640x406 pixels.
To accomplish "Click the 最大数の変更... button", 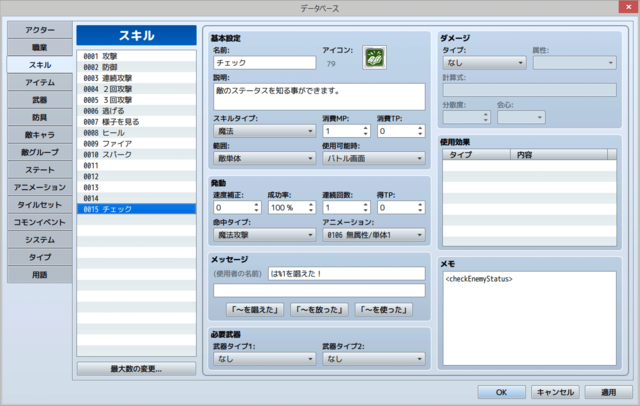I will 136,369.
